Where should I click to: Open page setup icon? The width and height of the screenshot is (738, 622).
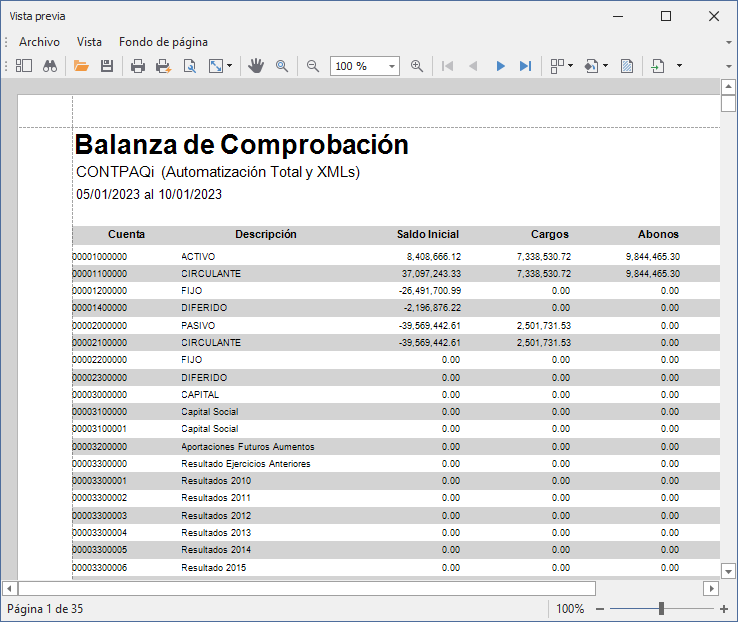click(x=190, y=66)
